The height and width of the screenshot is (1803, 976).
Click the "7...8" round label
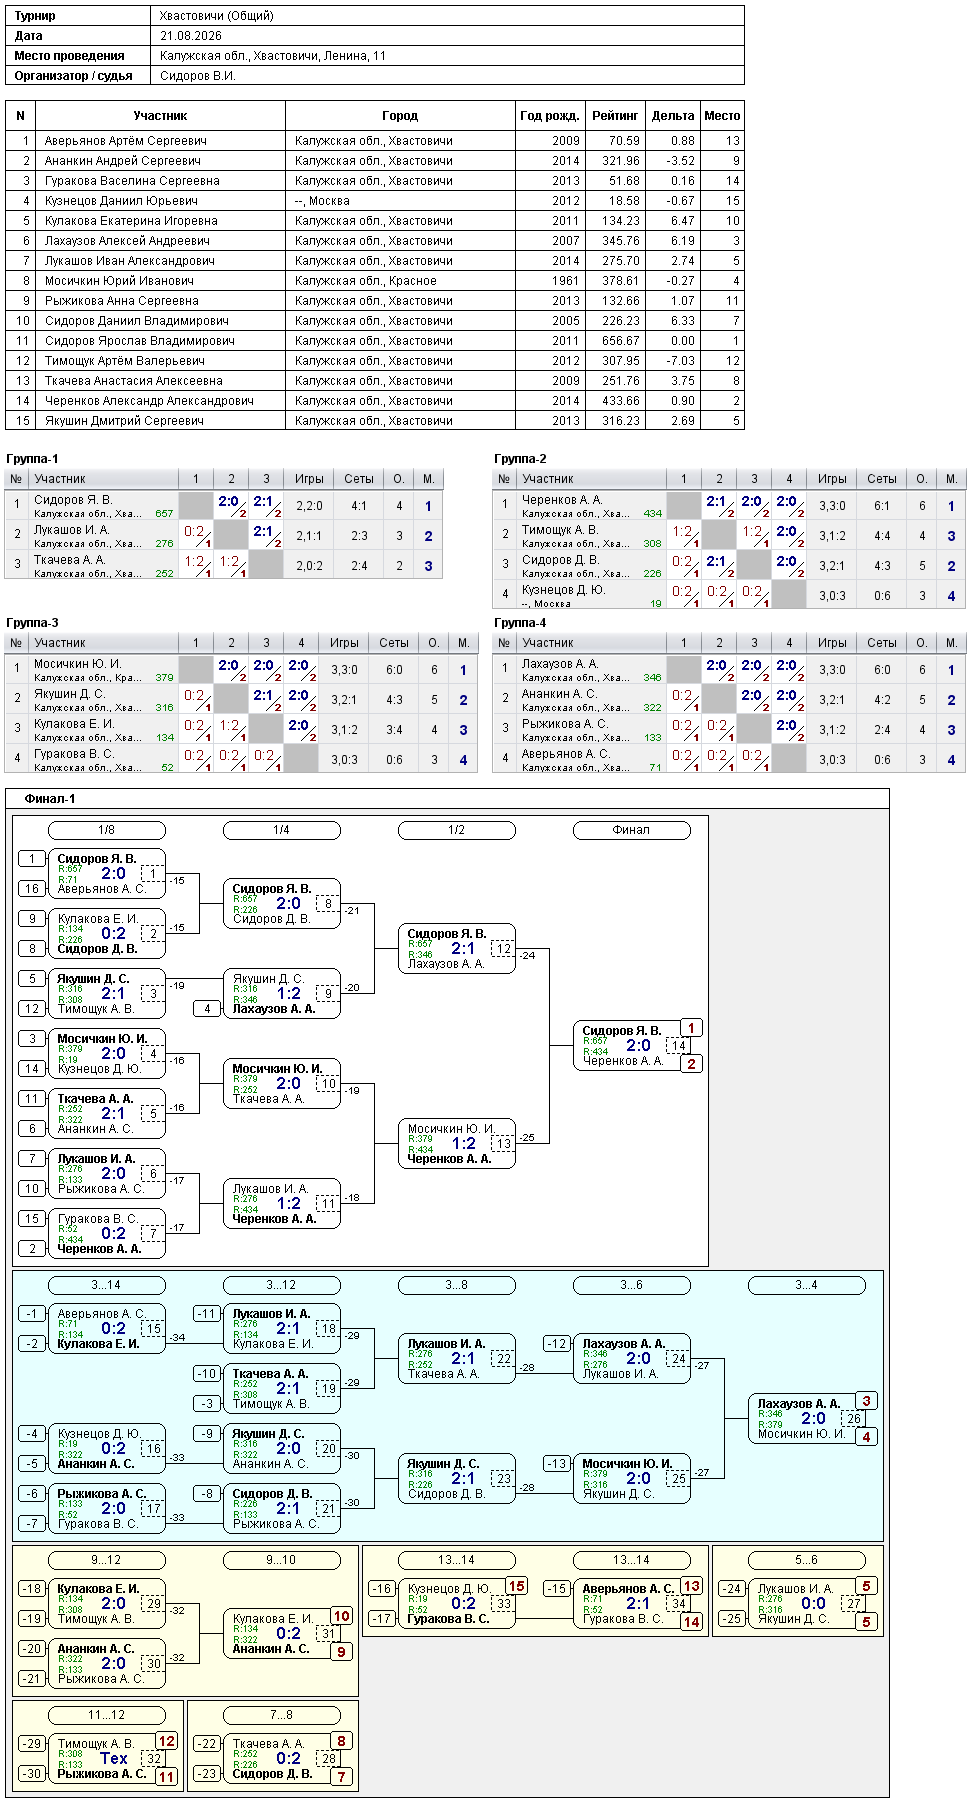pyautogui.click(x=282, y=1715)
